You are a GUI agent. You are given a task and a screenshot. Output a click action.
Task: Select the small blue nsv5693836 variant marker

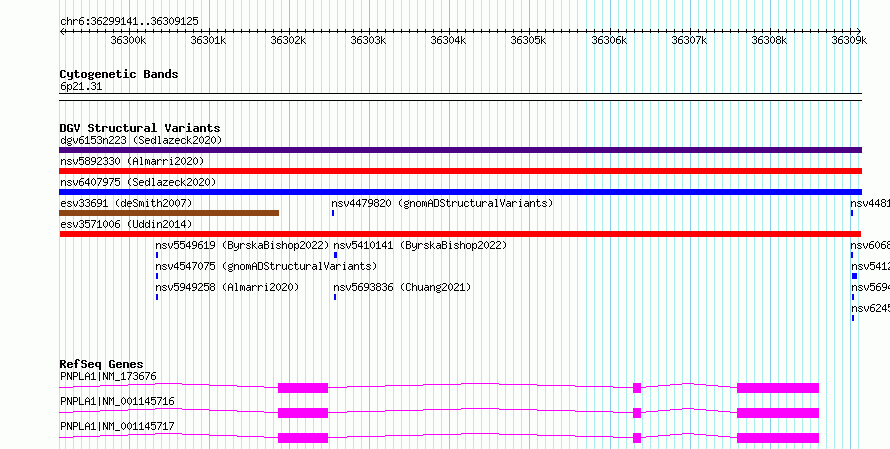coord(335,297)
